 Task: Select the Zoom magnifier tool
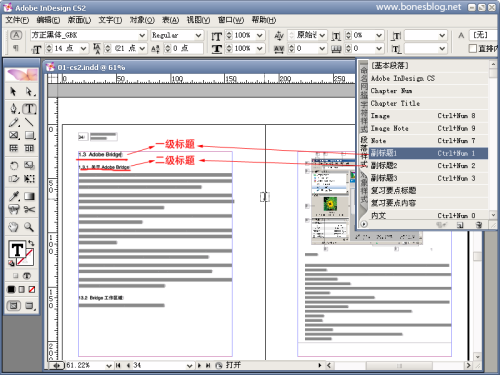click(29, 227)
